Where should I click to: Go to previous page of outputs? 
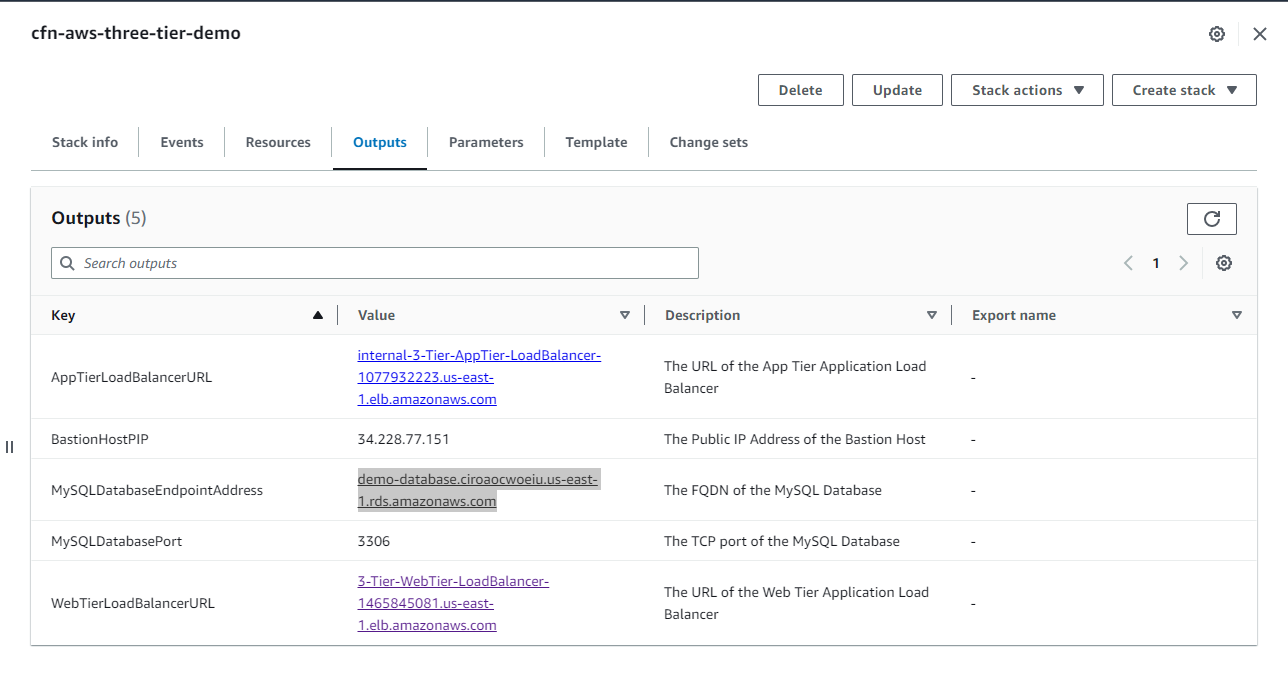[x=1128, y=262]
